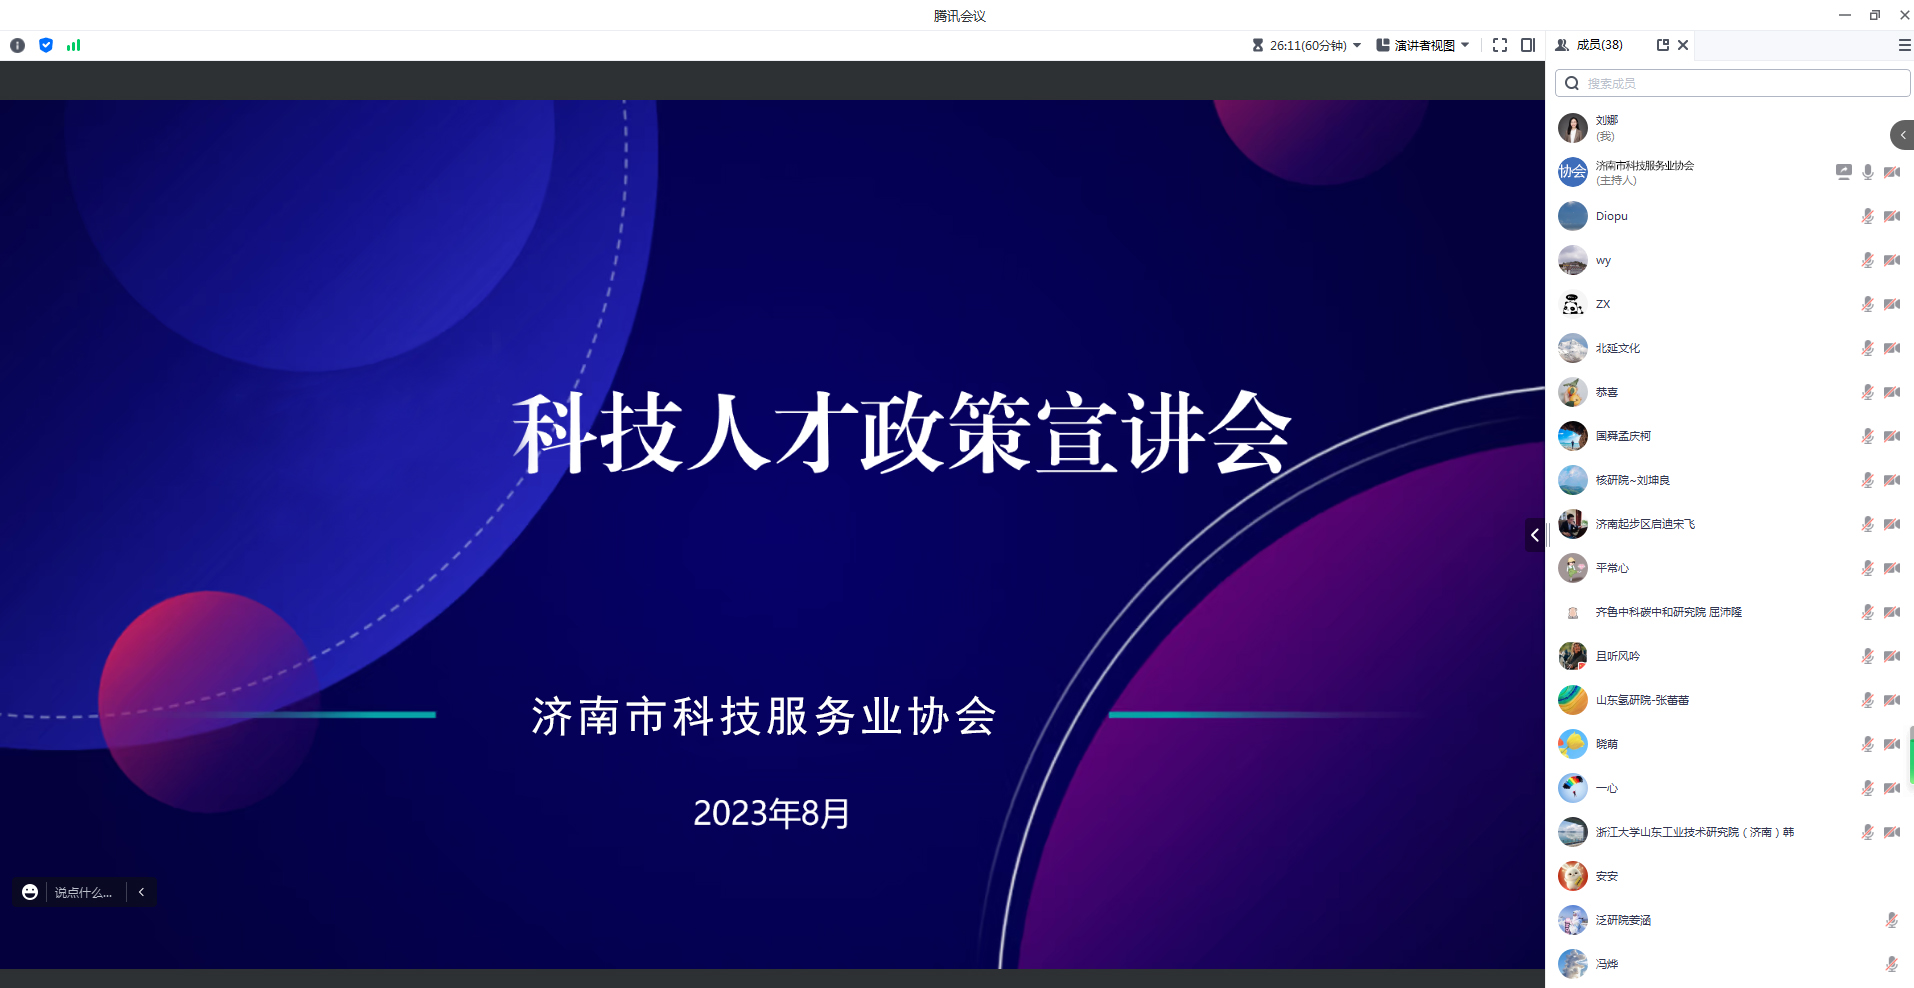Image resolution: width=1914 pixels, height=988 pixels.
Task: Collapse the chat bar with its arrow
Action: coord(142,892)
